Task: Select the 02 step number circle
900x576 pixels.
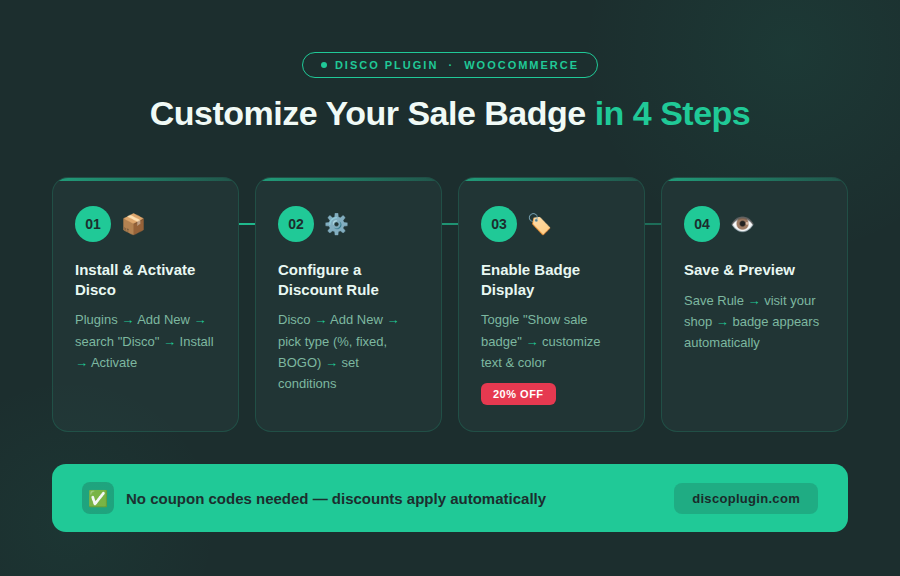Action: coord(296,224)
